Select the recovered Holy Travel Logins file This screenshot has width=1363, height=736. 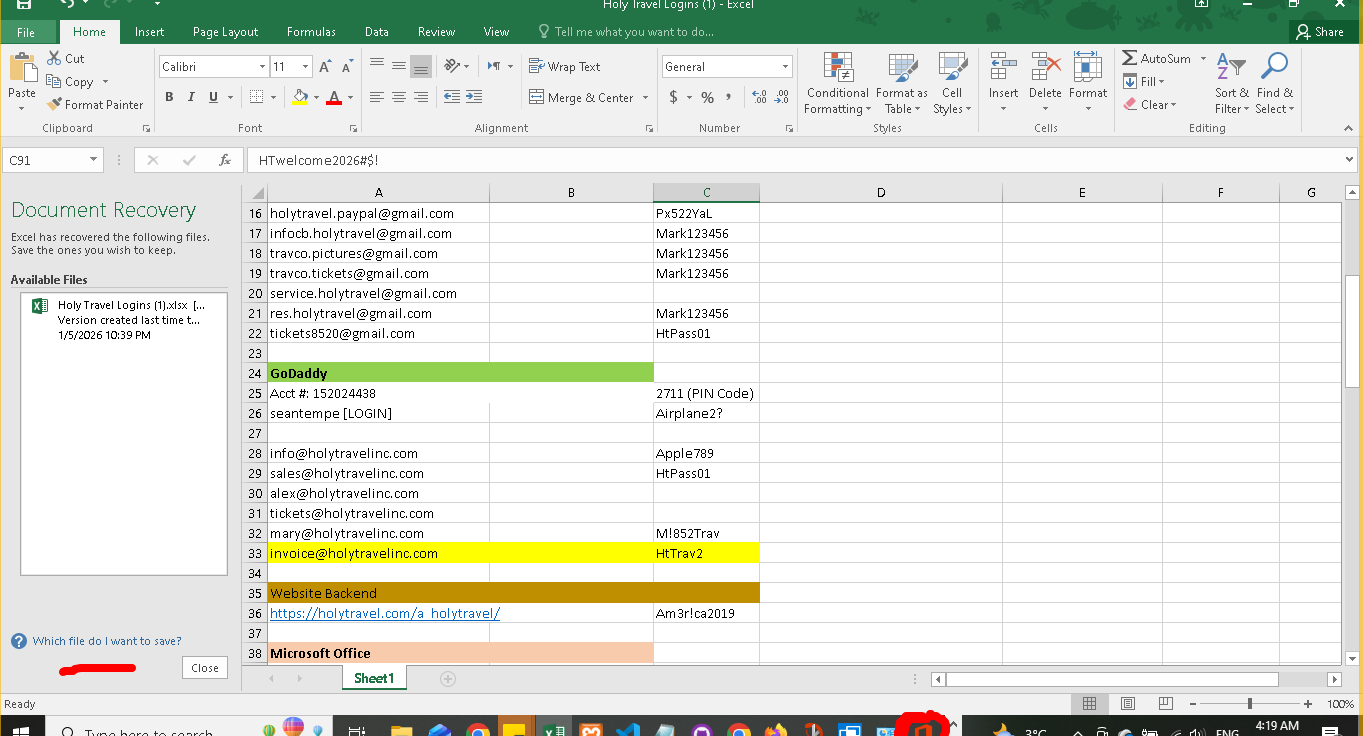click(123, 320)
